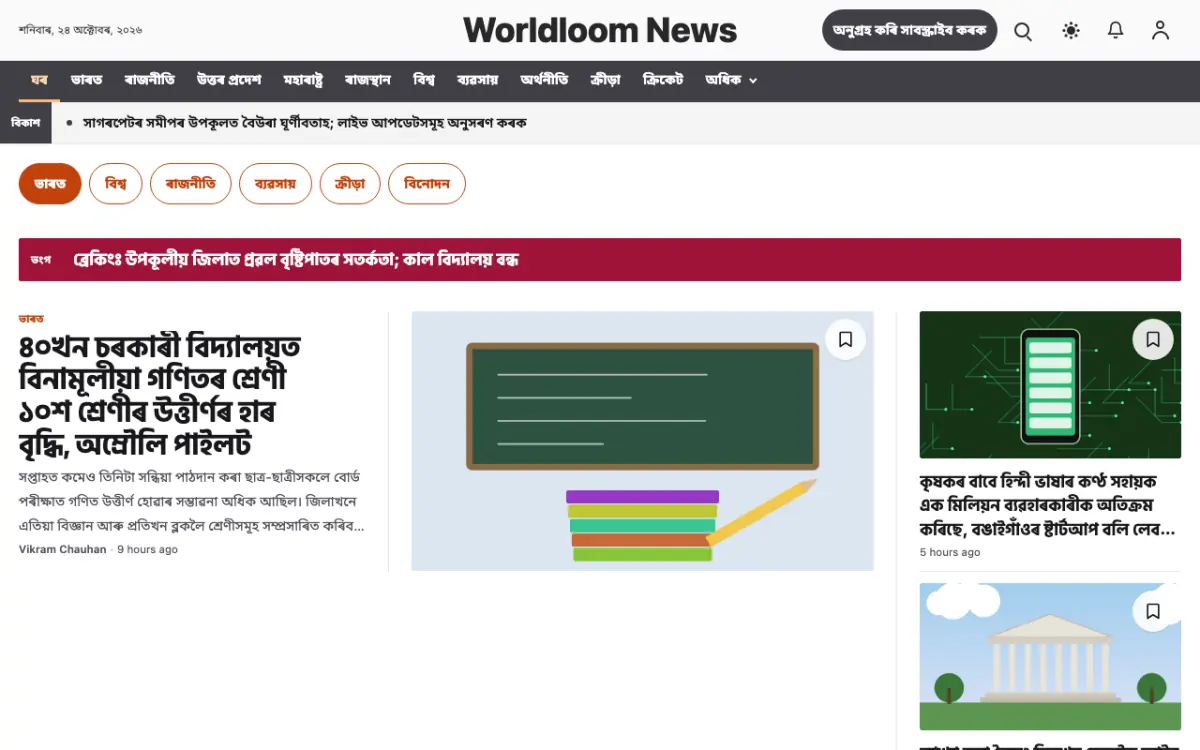Bookmark the courthouse building story

point(1153,611)
